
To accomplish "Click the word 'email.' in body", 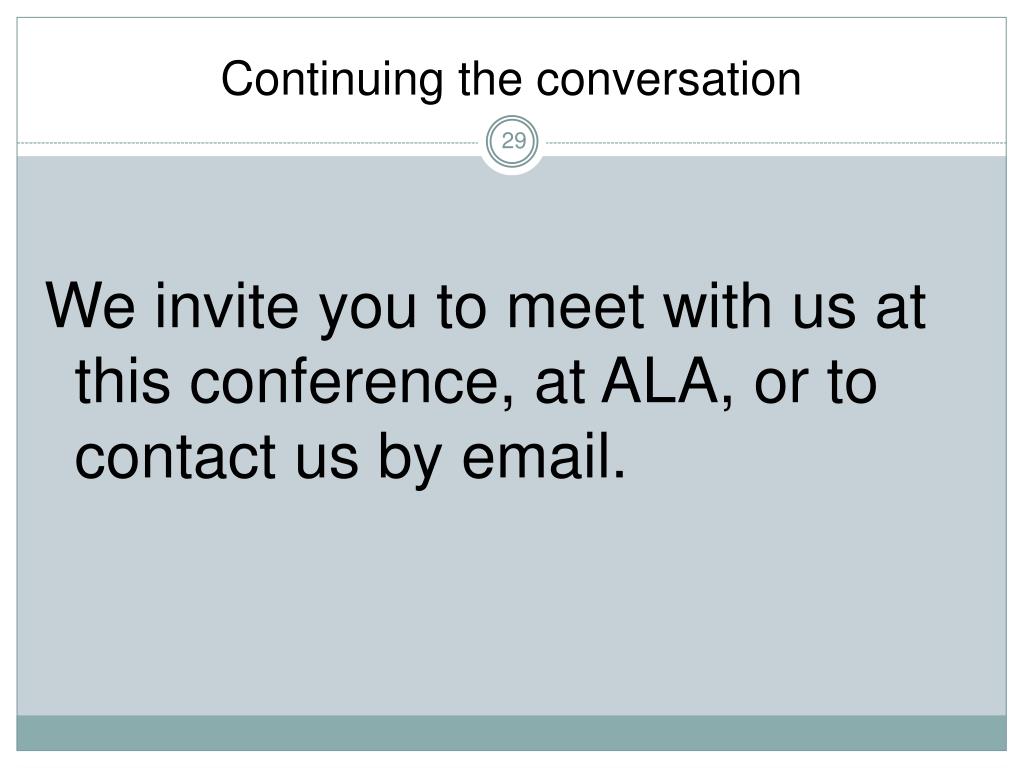I will [x=544, y=456].
